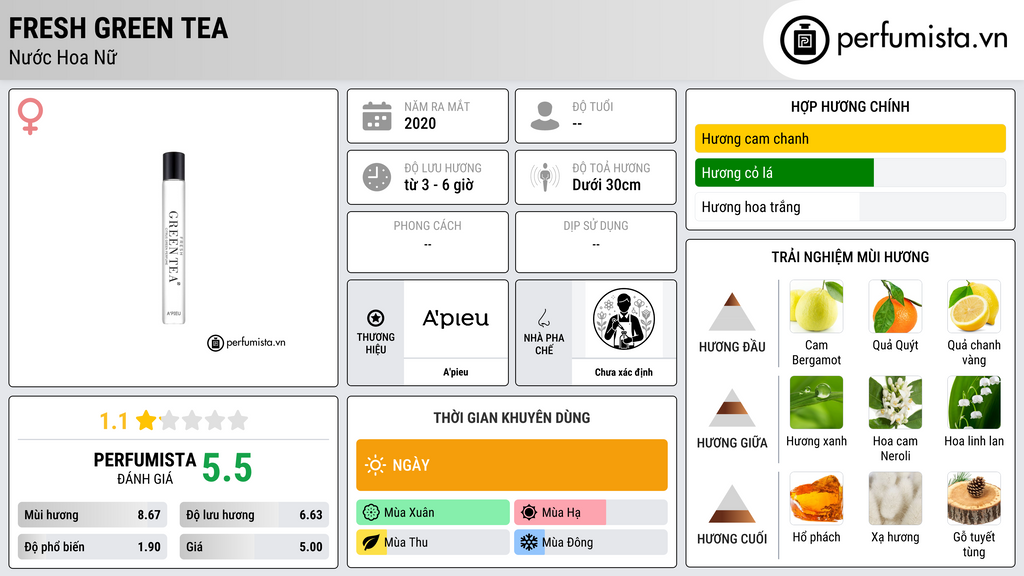Click the Mùa Xuân season bar

[x=433, y=513]
